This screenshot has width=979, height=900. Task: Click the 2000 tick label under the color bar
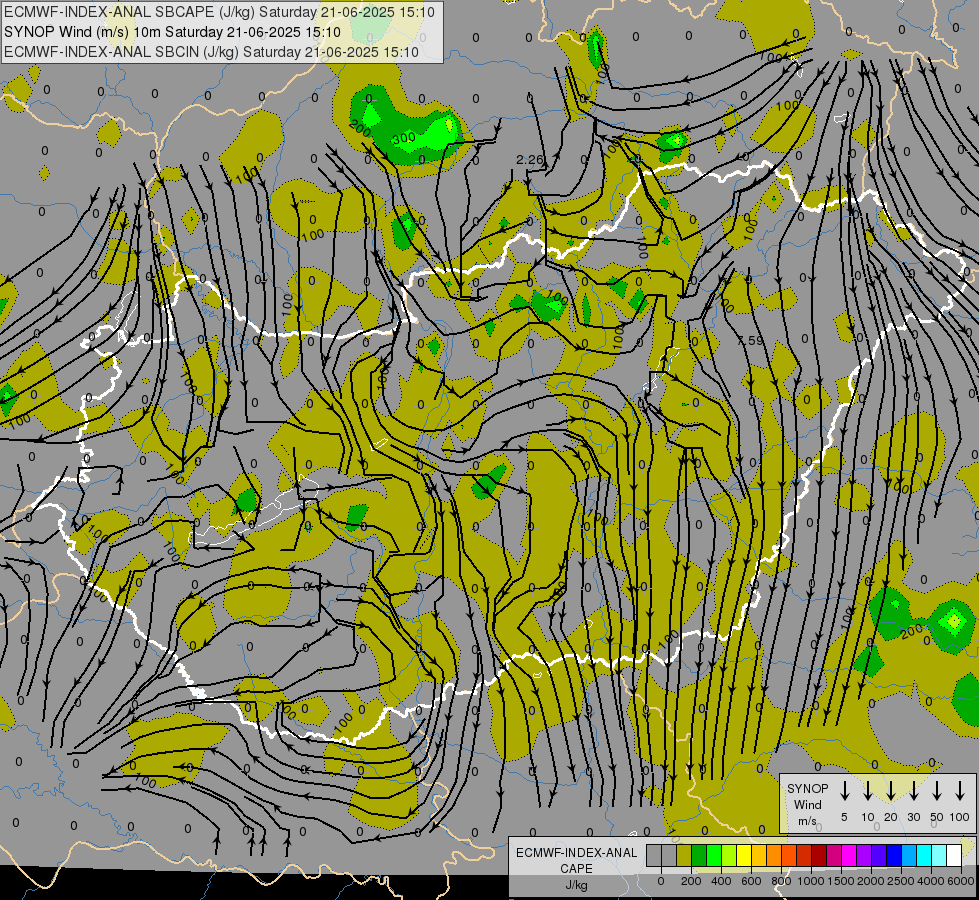pos(871,881)
